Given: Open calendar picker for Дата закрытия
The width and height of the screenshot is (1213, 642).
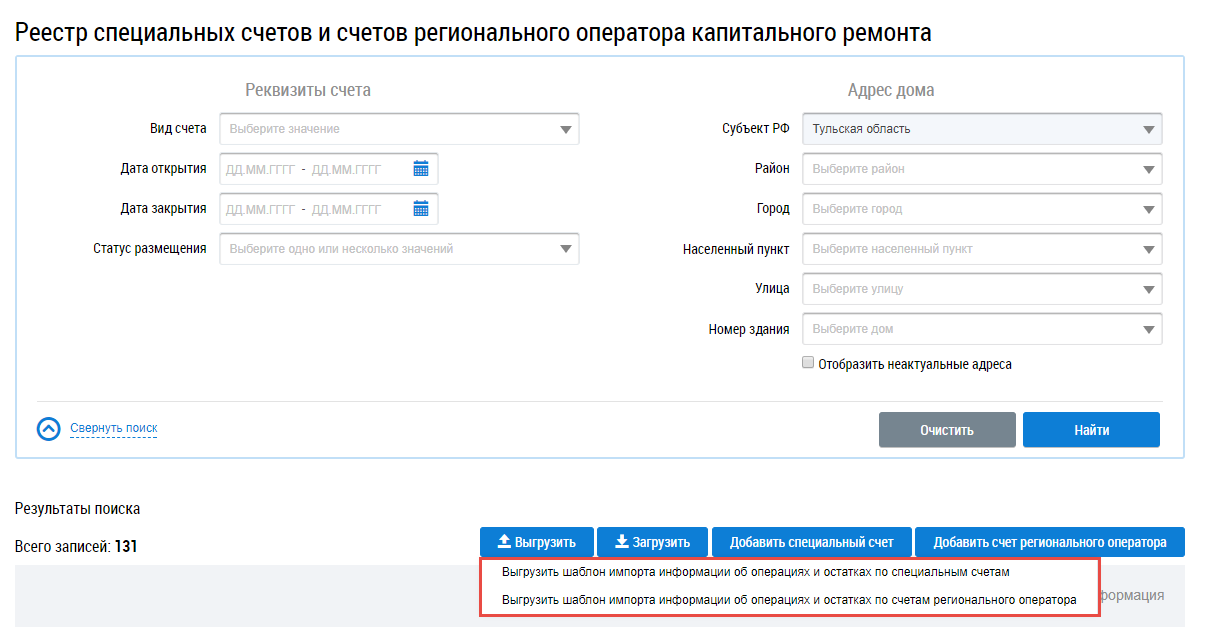Looking at the screenshot, I should click(x=421, y=209).
